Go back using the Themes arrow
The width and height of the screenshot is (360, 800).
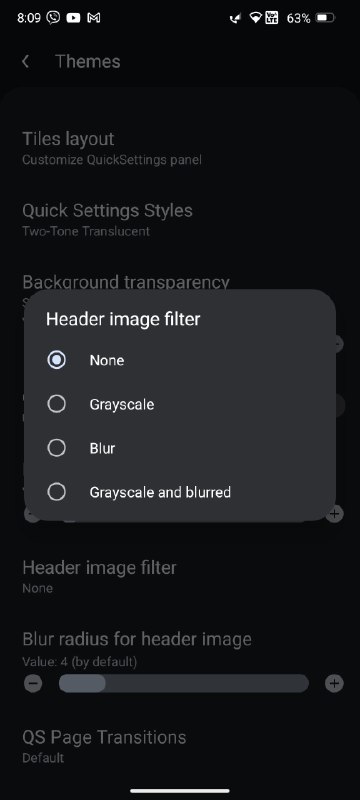[x=25, y=62]
